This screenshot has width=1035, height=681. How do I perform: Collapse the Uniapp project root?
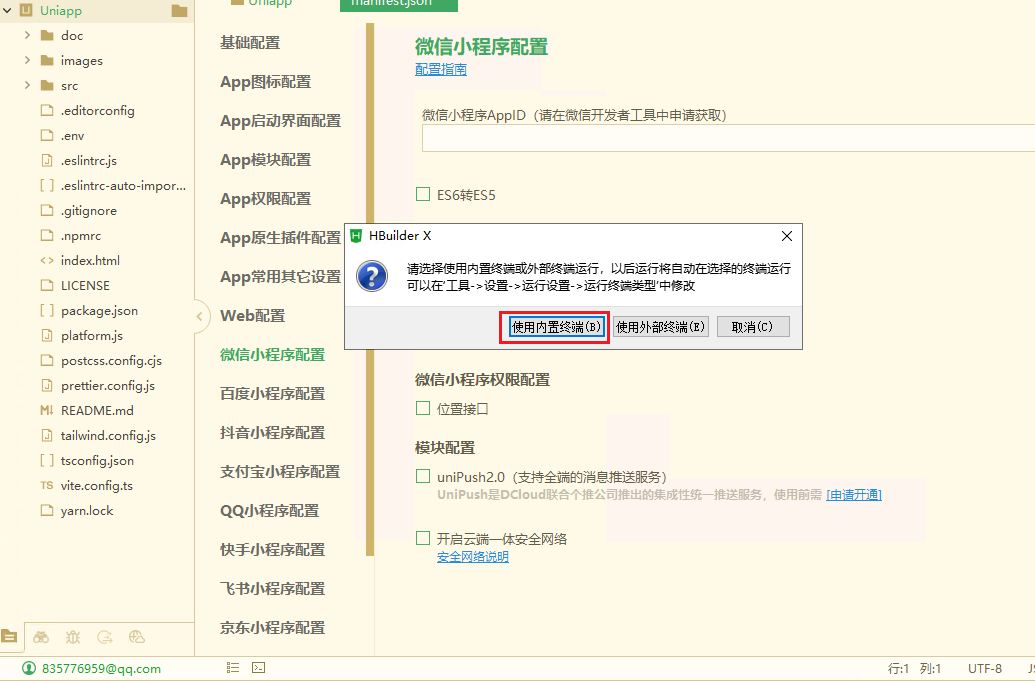(8, 10)
